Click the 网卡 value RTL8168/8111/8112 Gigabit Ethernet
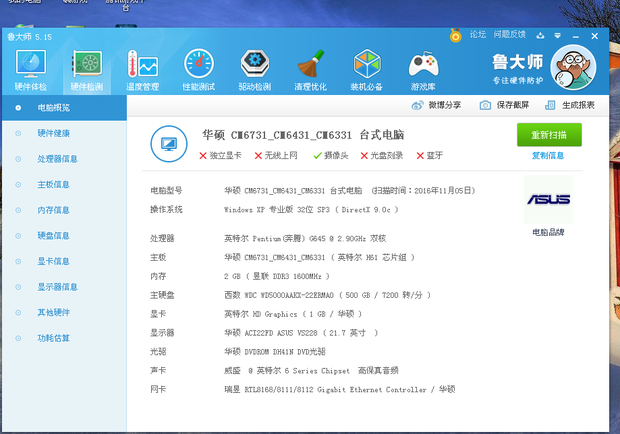This screenshot has height=434, width=620. click(340, 390)
